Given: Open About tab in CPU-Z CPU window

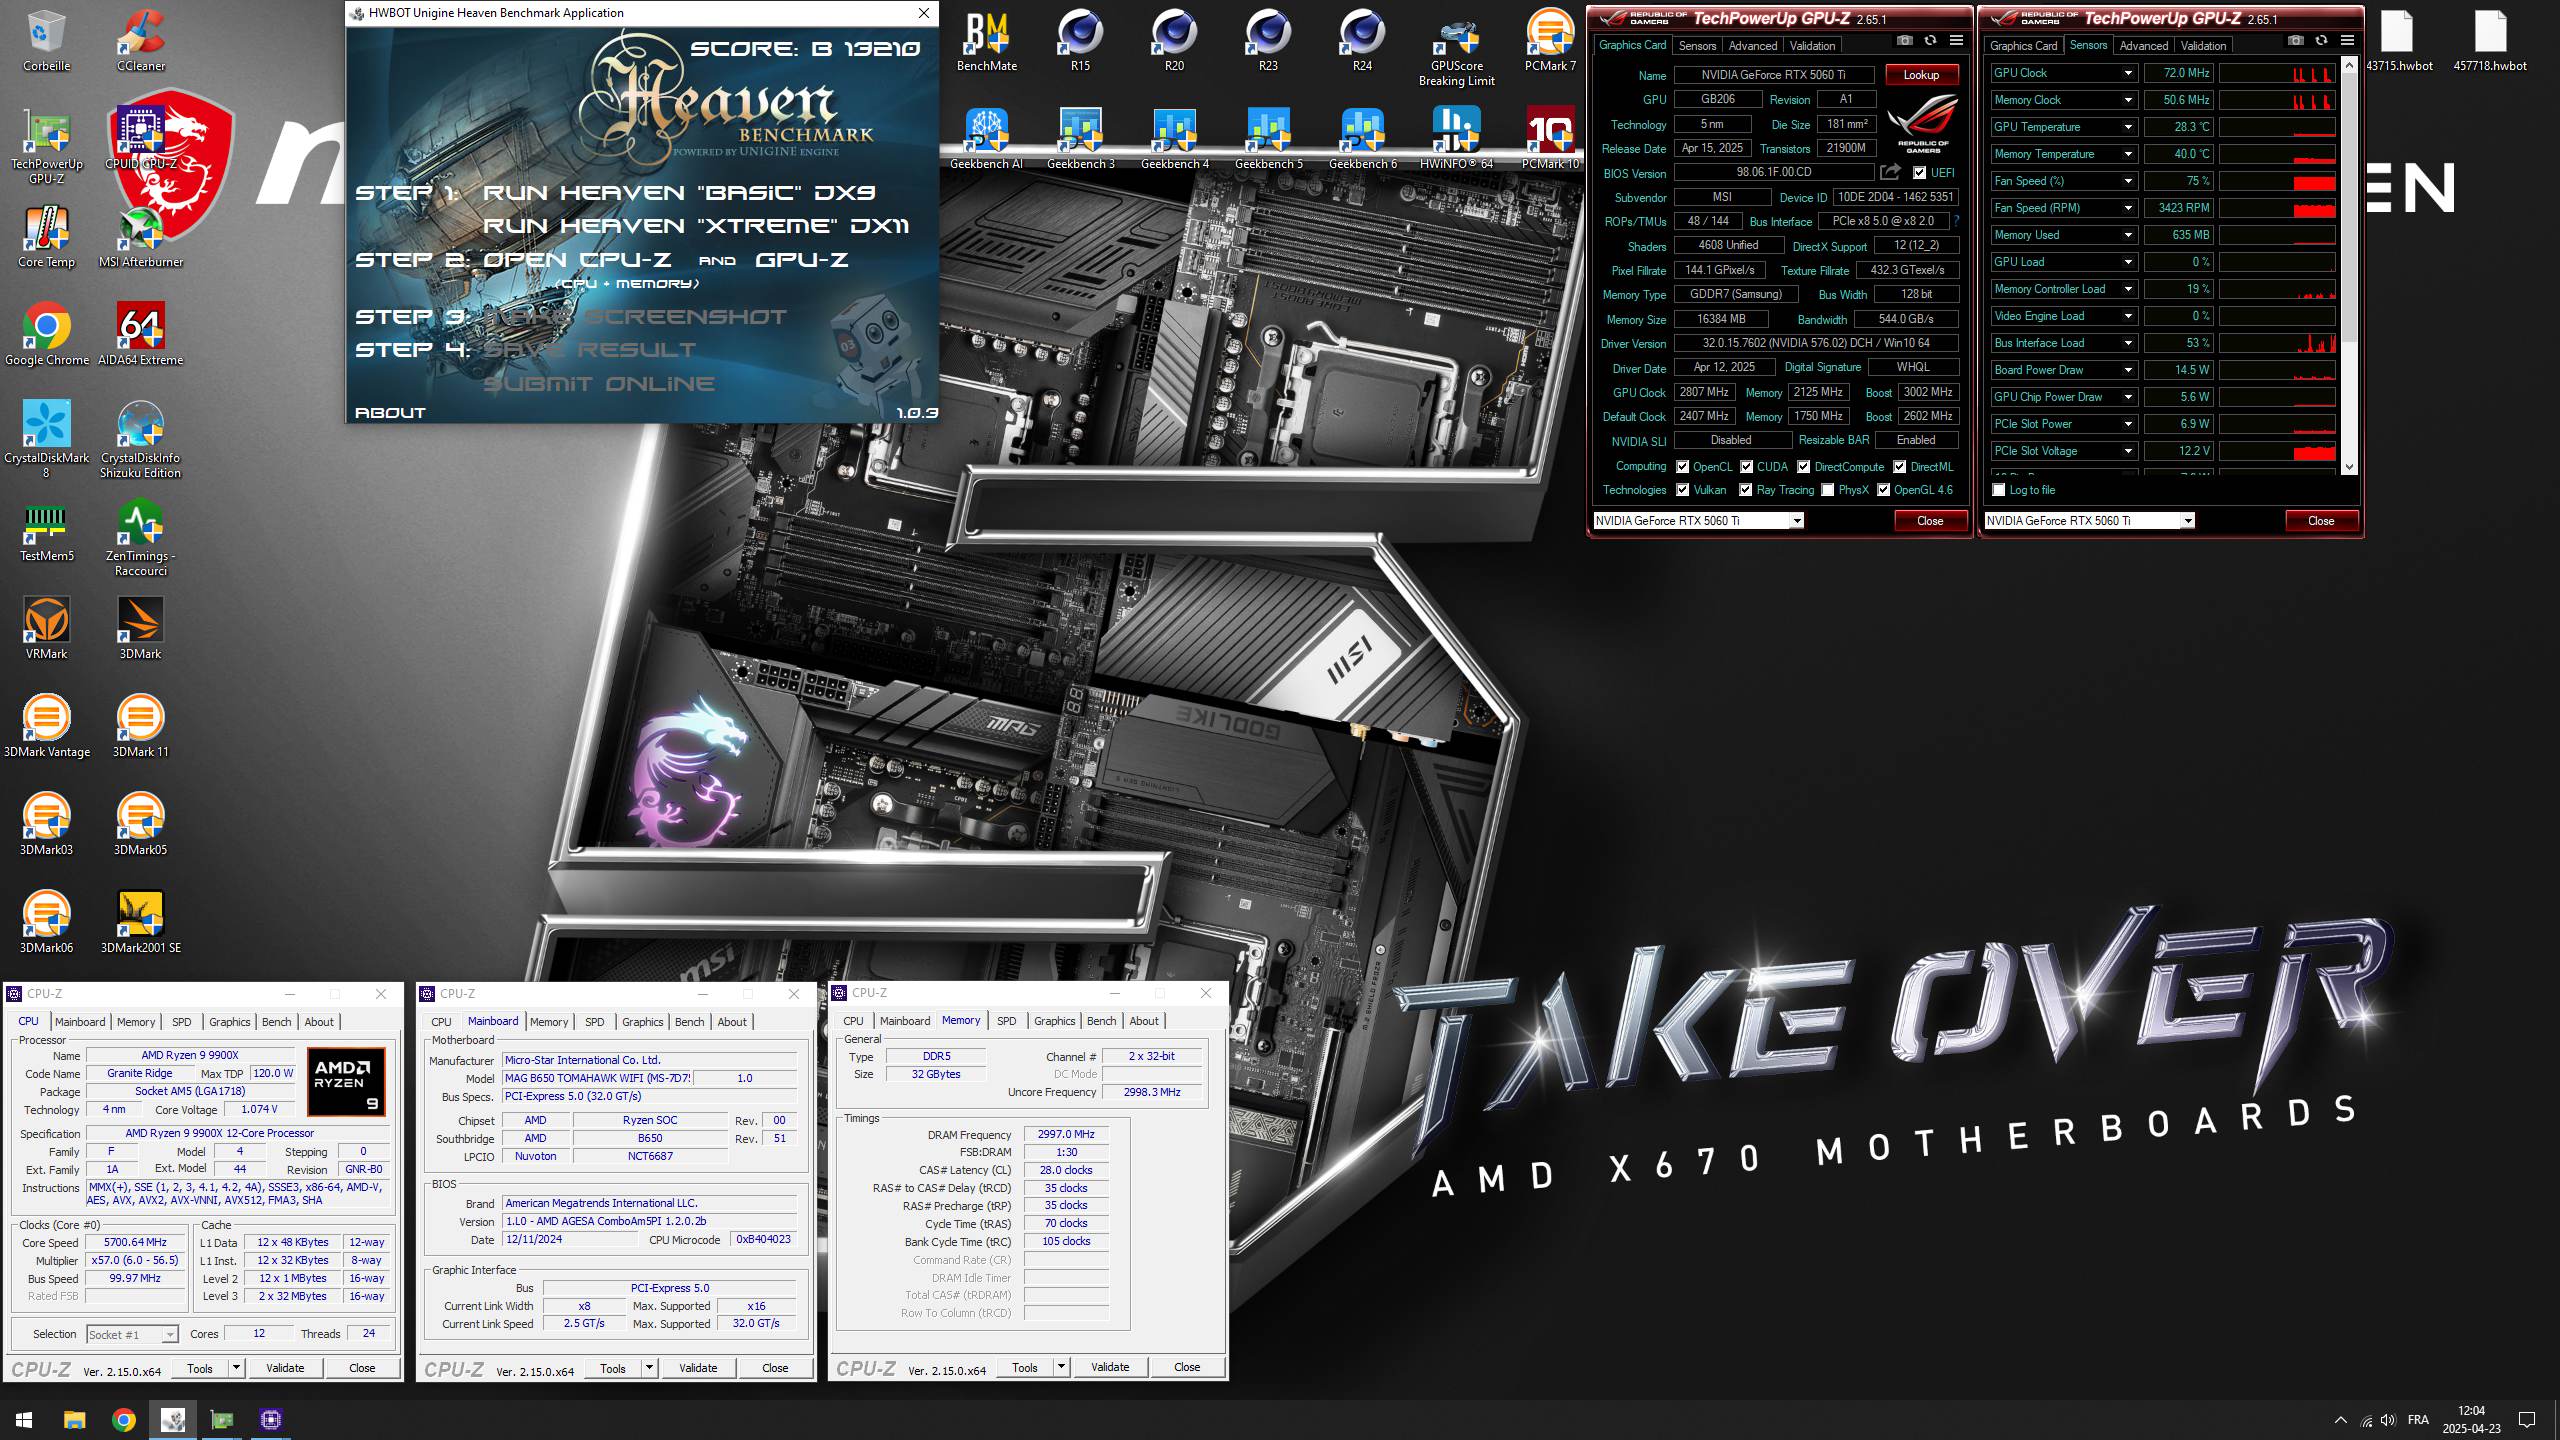Looking at the screenshot, I should (319, 1022).
